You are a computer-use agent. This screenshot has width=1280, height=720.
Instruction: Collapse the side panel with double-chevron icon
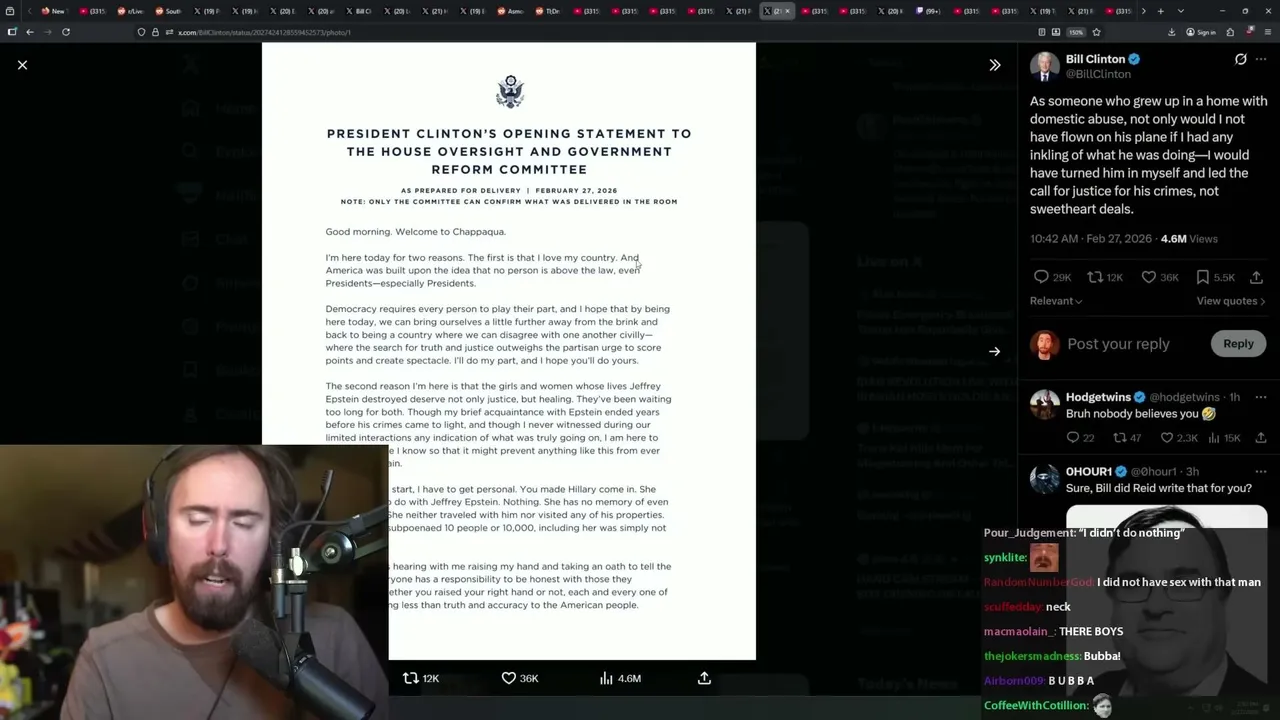(995, 65)
